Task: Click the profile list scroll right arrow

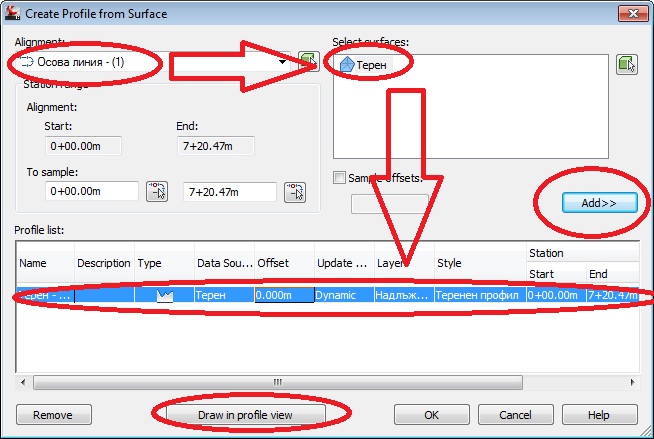Action: [x=632, y=382]
